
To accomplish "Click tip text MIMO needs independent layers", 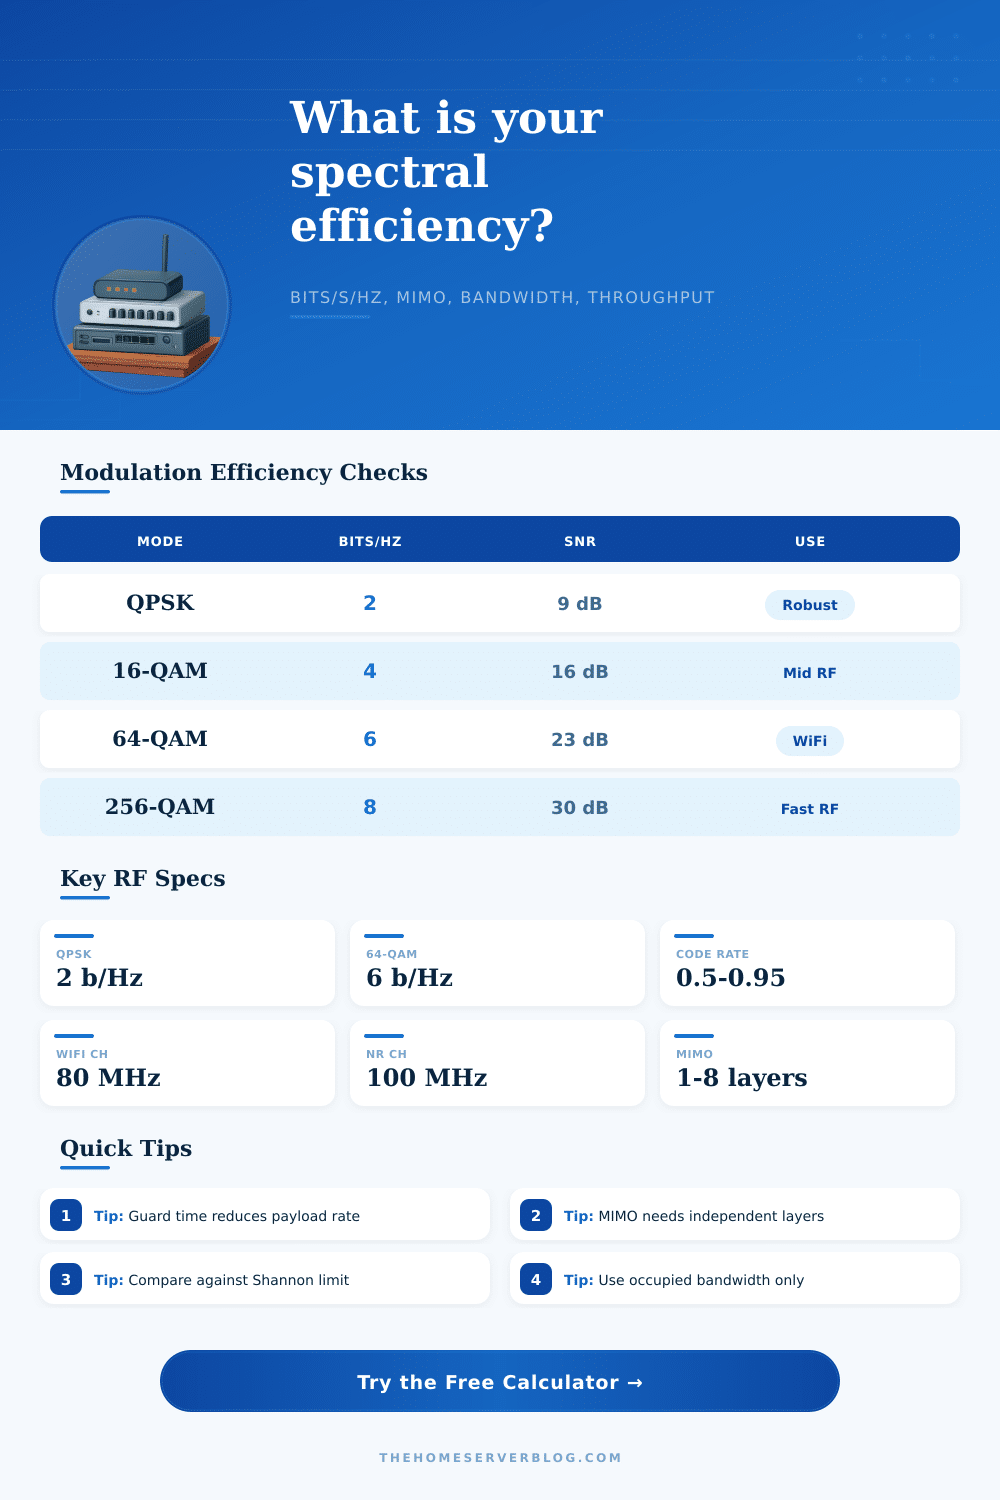I will pyautogui.click(x=711, y=1216).
